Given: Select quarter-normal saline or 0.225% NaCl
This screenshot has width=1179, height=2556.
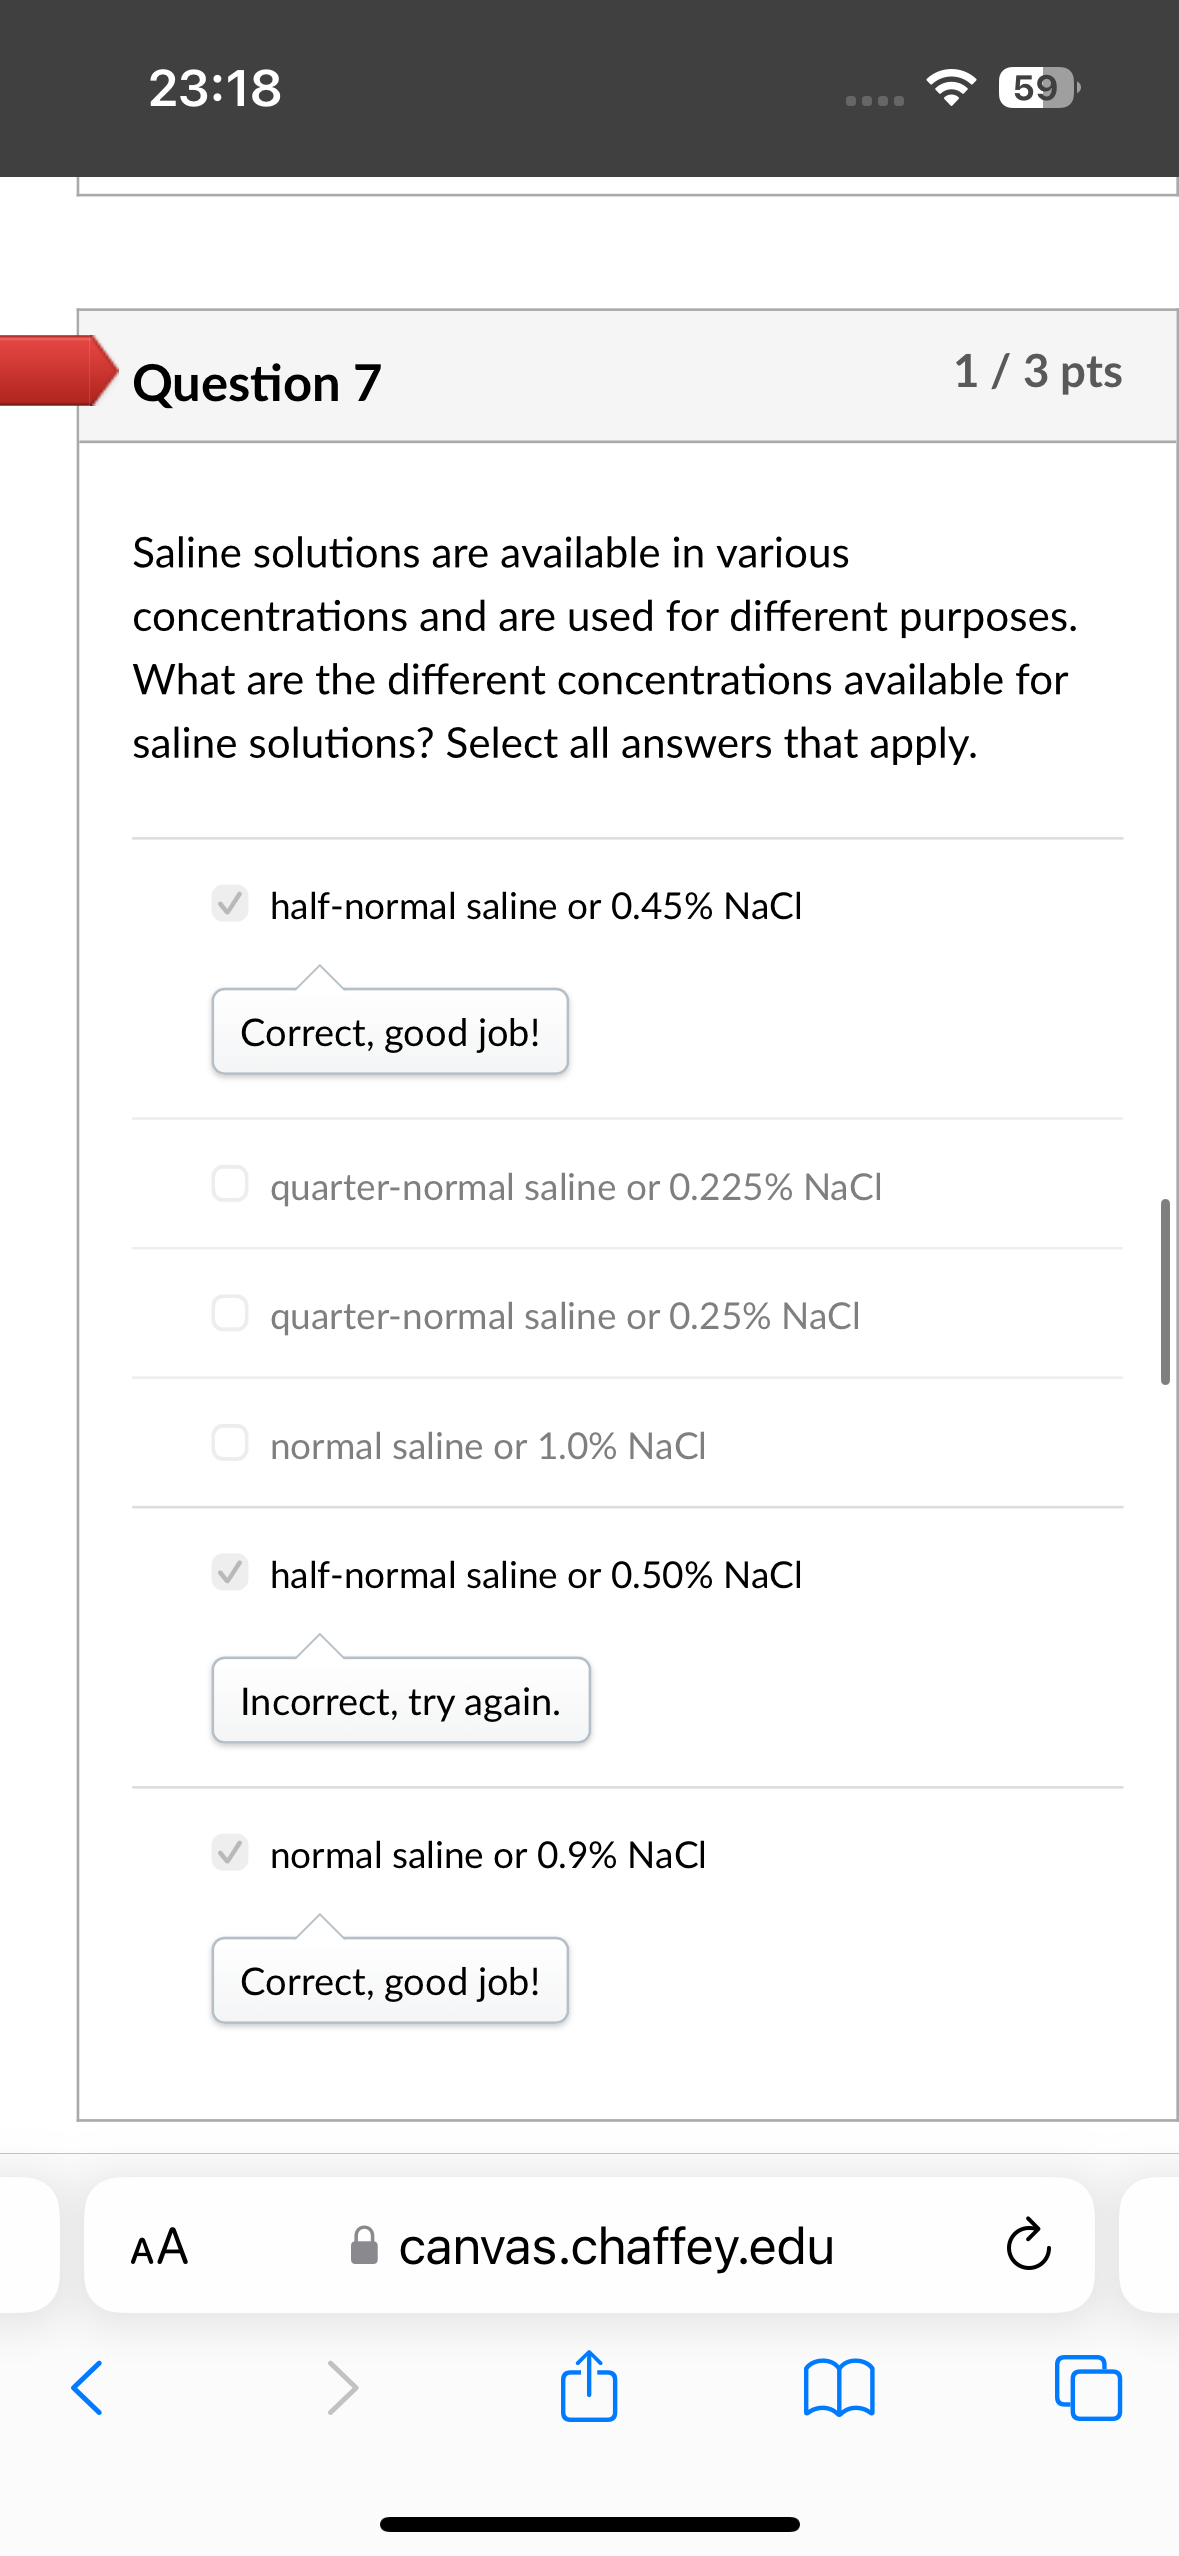Looking at the screenshot, I should 230,1186.
